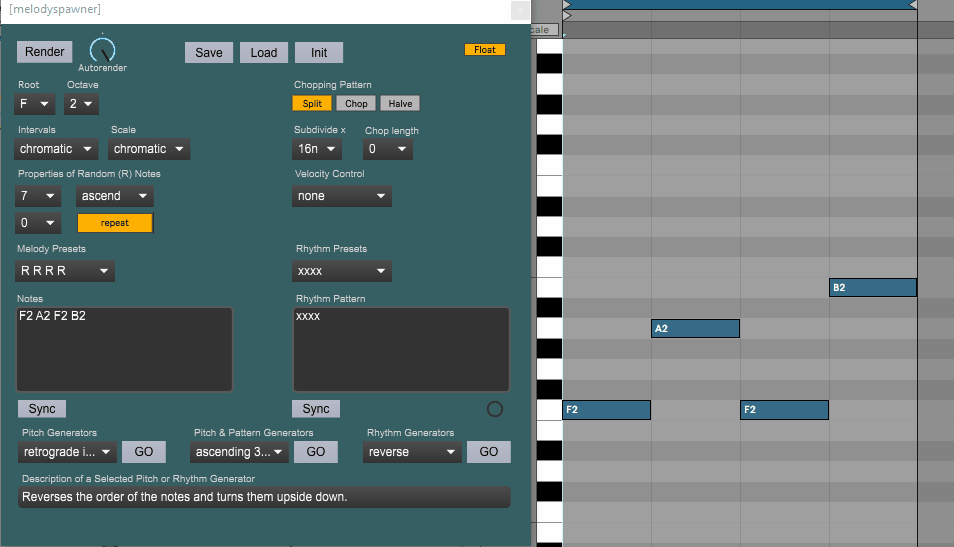The height and width of the screenshot is (547, 954).
Task: Open the Rhythm Generators dropdown
Action: 412,452
